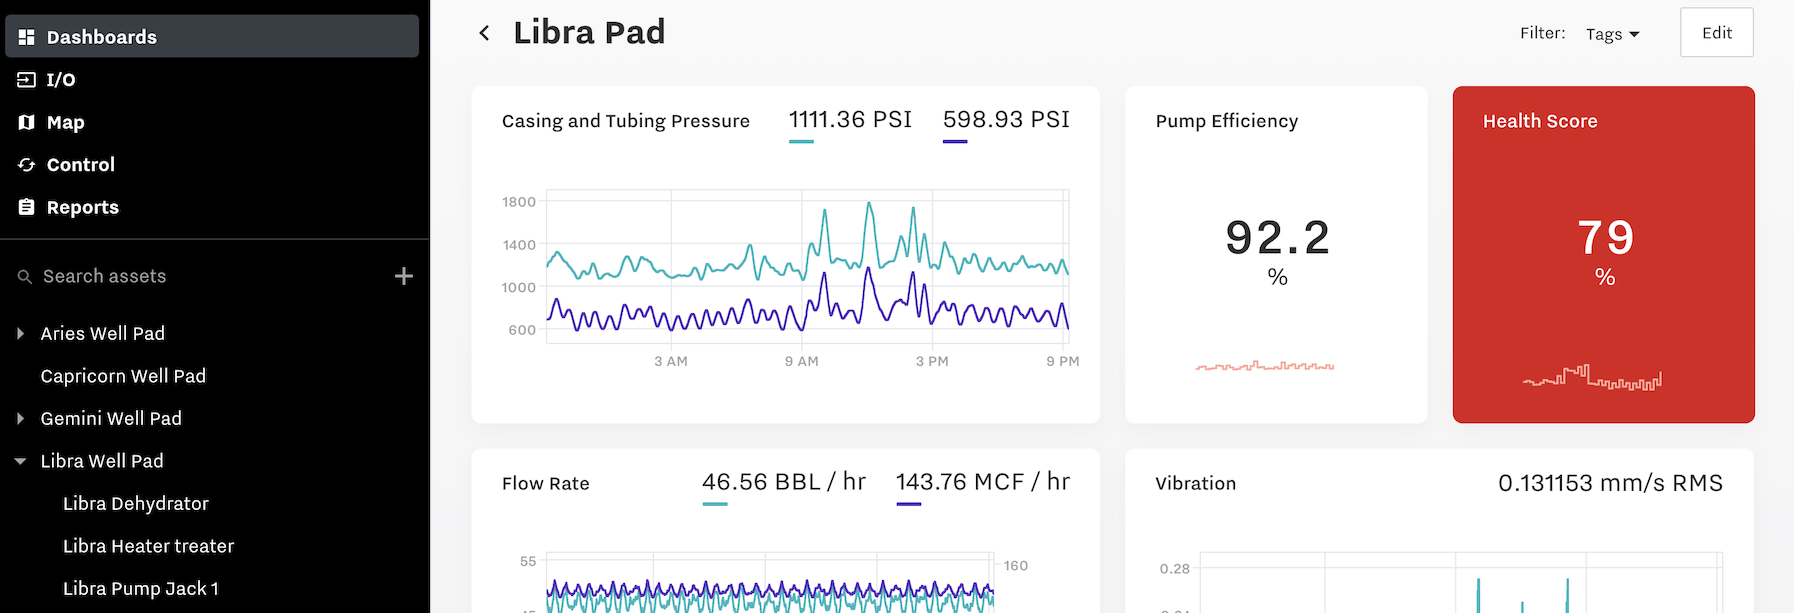Image resolution: width=1794 pixels, height=613 pixels.
Task: Select Capricorn Well Pad asset
Action: [123, 376]
